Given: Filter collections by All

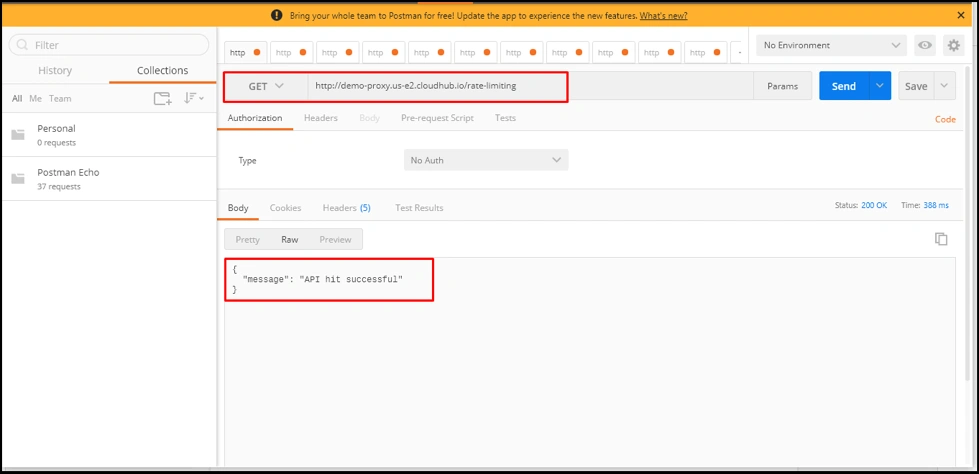Looking at the screenshot, I should pyautogui.click(x=17, y=99).
